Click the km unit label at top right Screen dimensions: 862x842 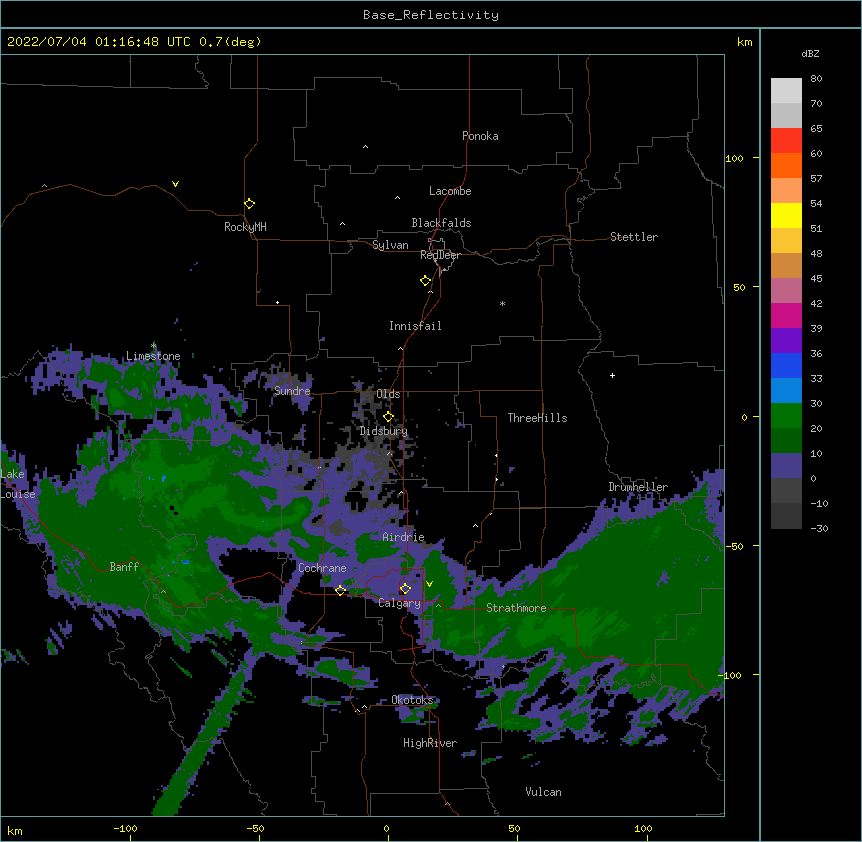click(x=745, y=42)
